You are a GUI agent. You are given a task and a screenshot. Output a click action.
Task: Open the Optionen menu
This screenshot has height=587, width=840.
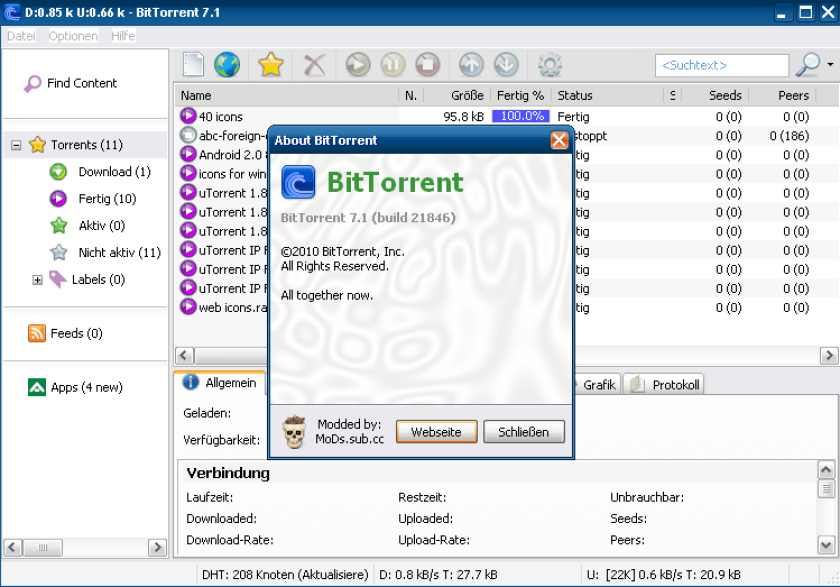click(73, 36)
